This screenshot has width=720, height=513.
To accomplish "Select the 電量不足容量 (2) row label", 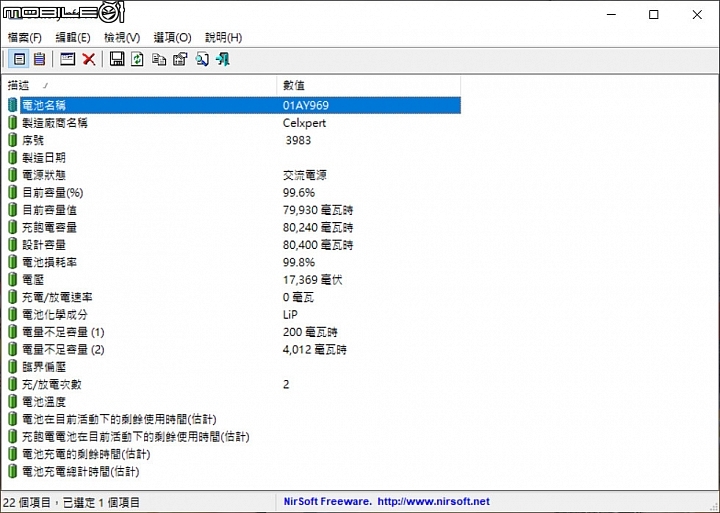I will point(63,350).
